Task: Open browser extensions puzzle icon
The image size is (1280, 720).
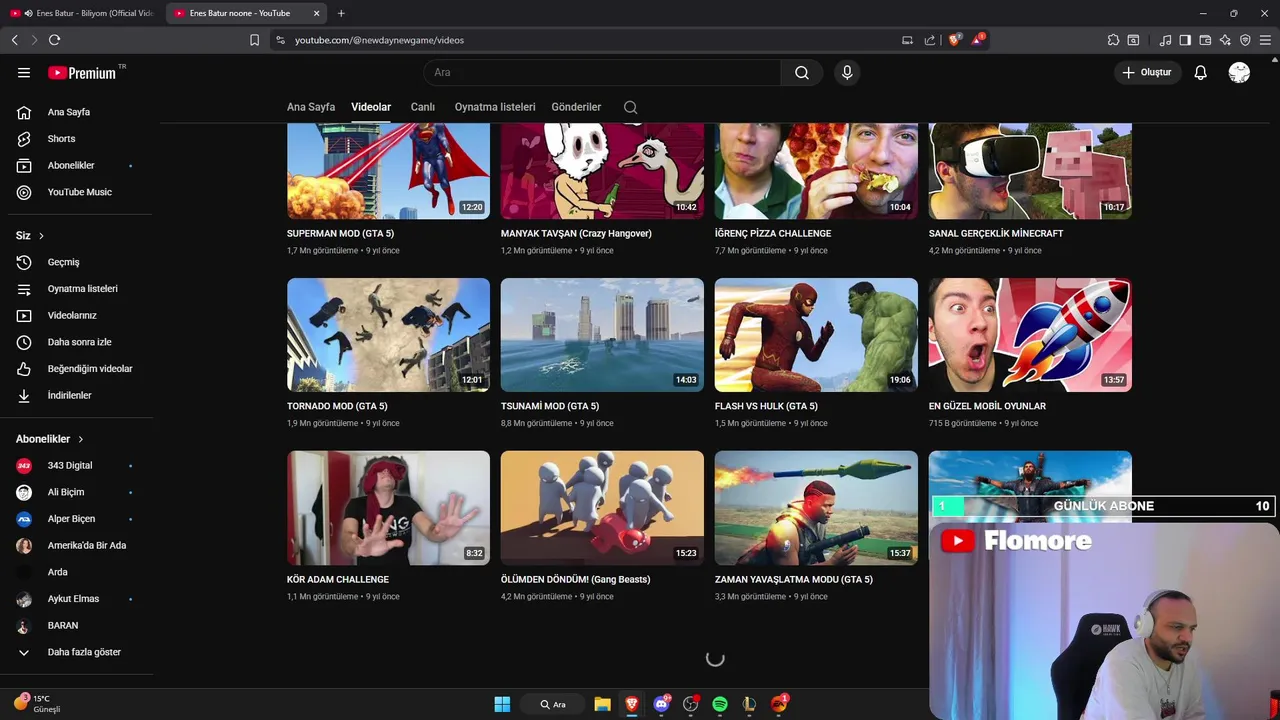Action: pos(1113,40)
